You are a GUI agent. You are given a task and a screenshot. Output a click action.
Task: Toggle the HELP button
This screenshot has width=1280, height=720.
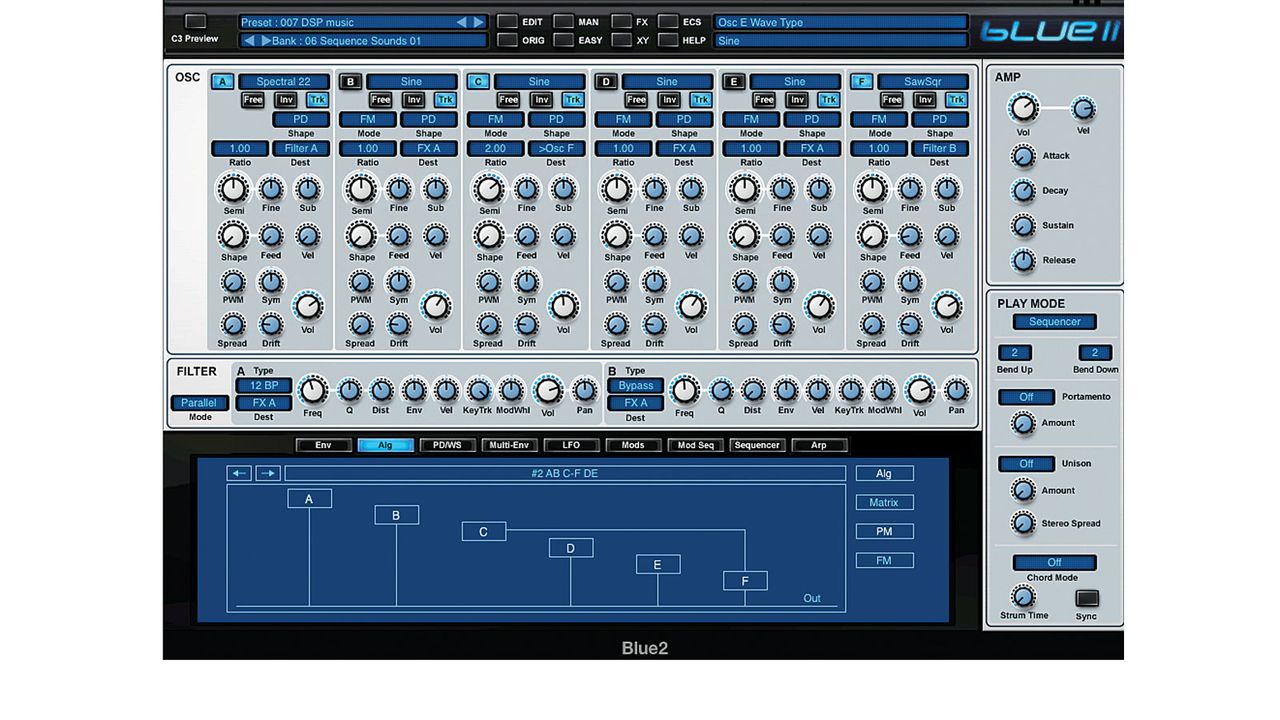667,40
